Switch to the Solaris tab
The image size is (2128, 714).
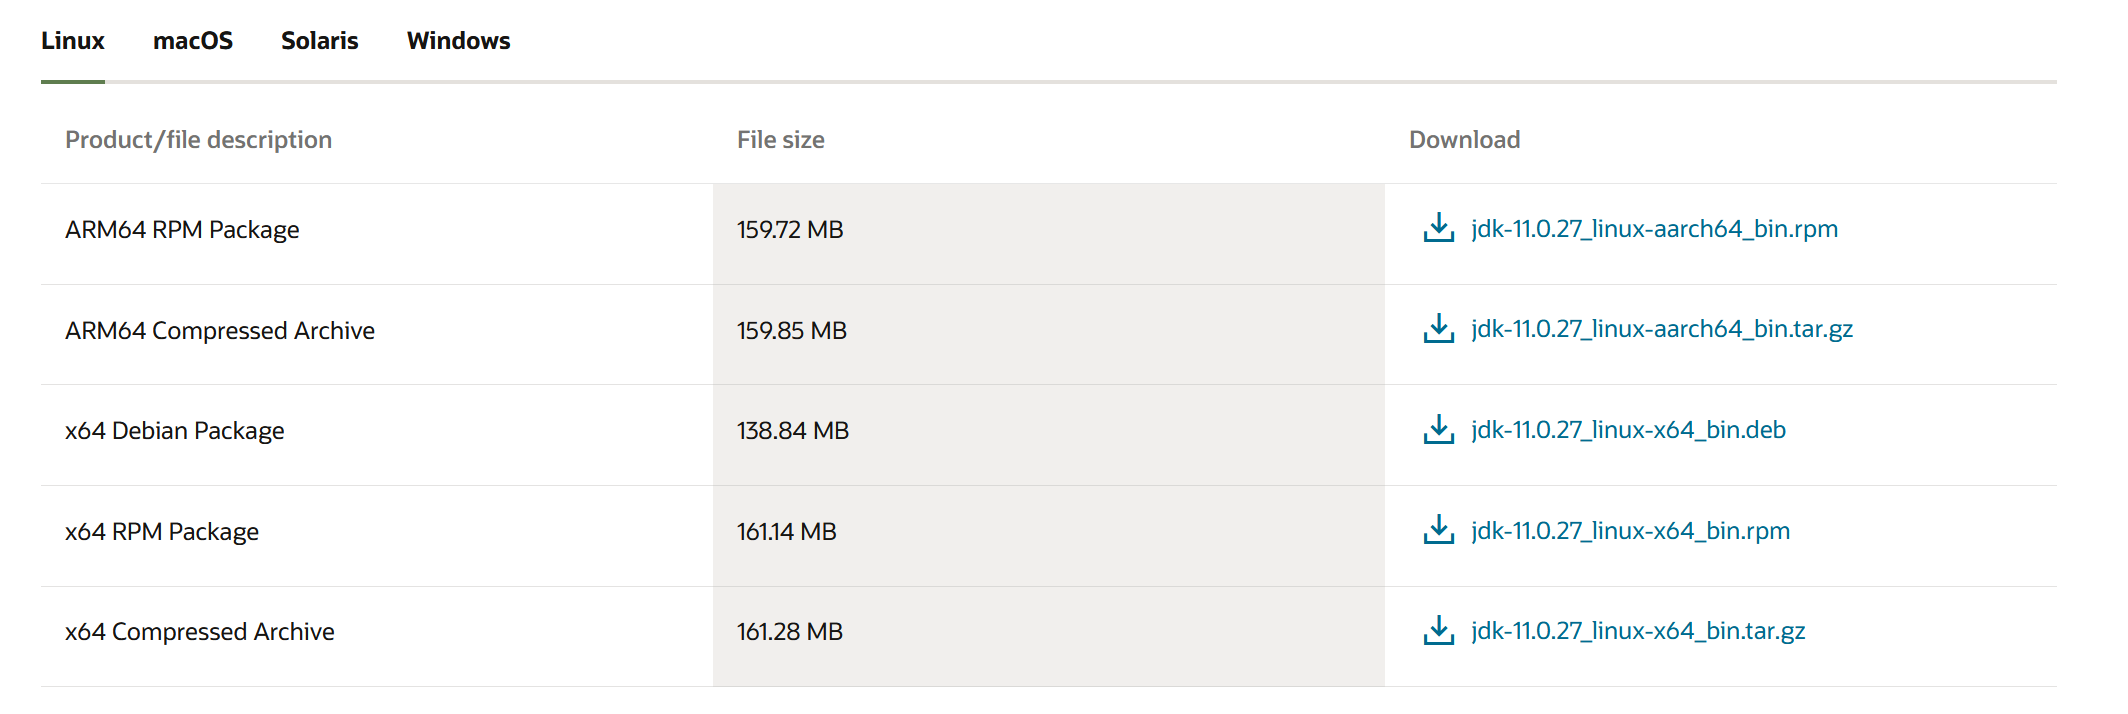pos(319,41)
